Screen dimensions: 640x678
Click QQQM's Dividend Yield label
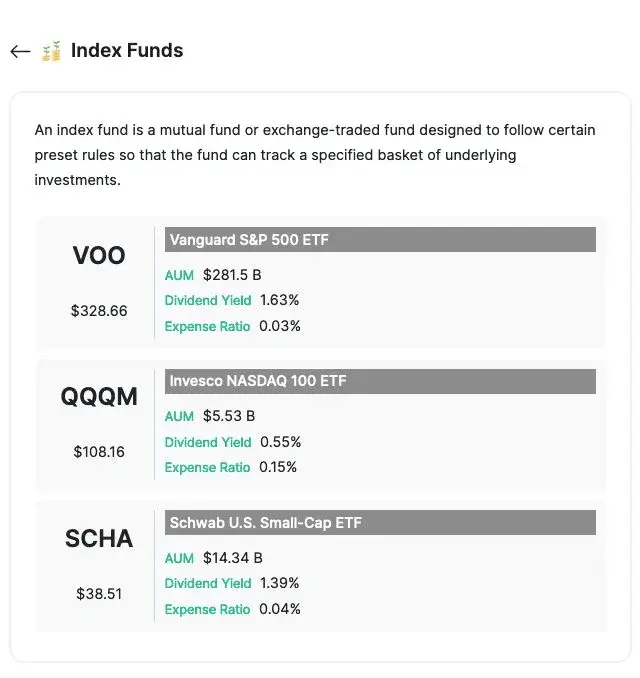(208, 442)
